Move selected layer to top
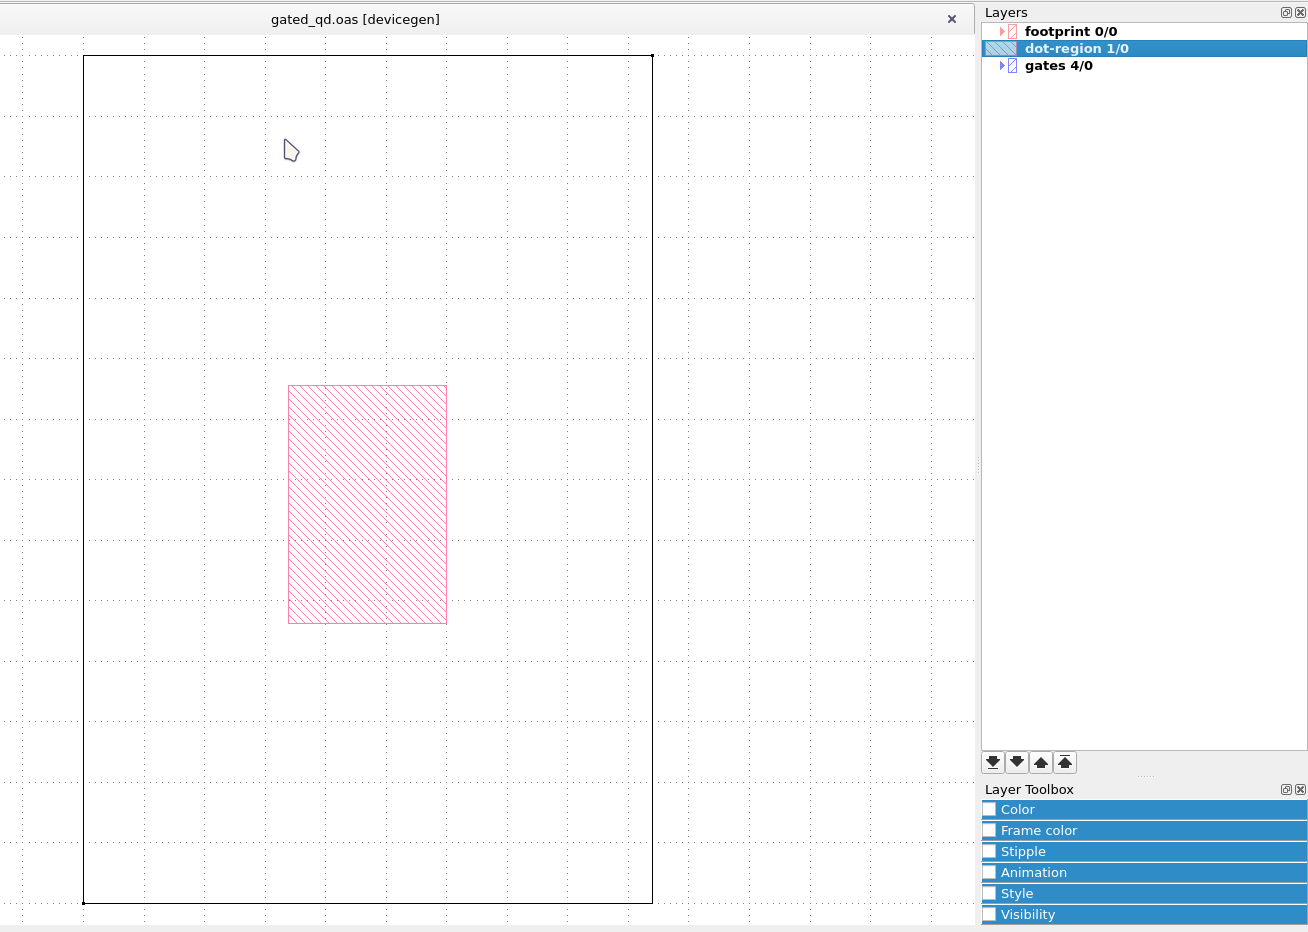Image resolution: width=1308 pixels, height=932 pixels. point(1065,763)
